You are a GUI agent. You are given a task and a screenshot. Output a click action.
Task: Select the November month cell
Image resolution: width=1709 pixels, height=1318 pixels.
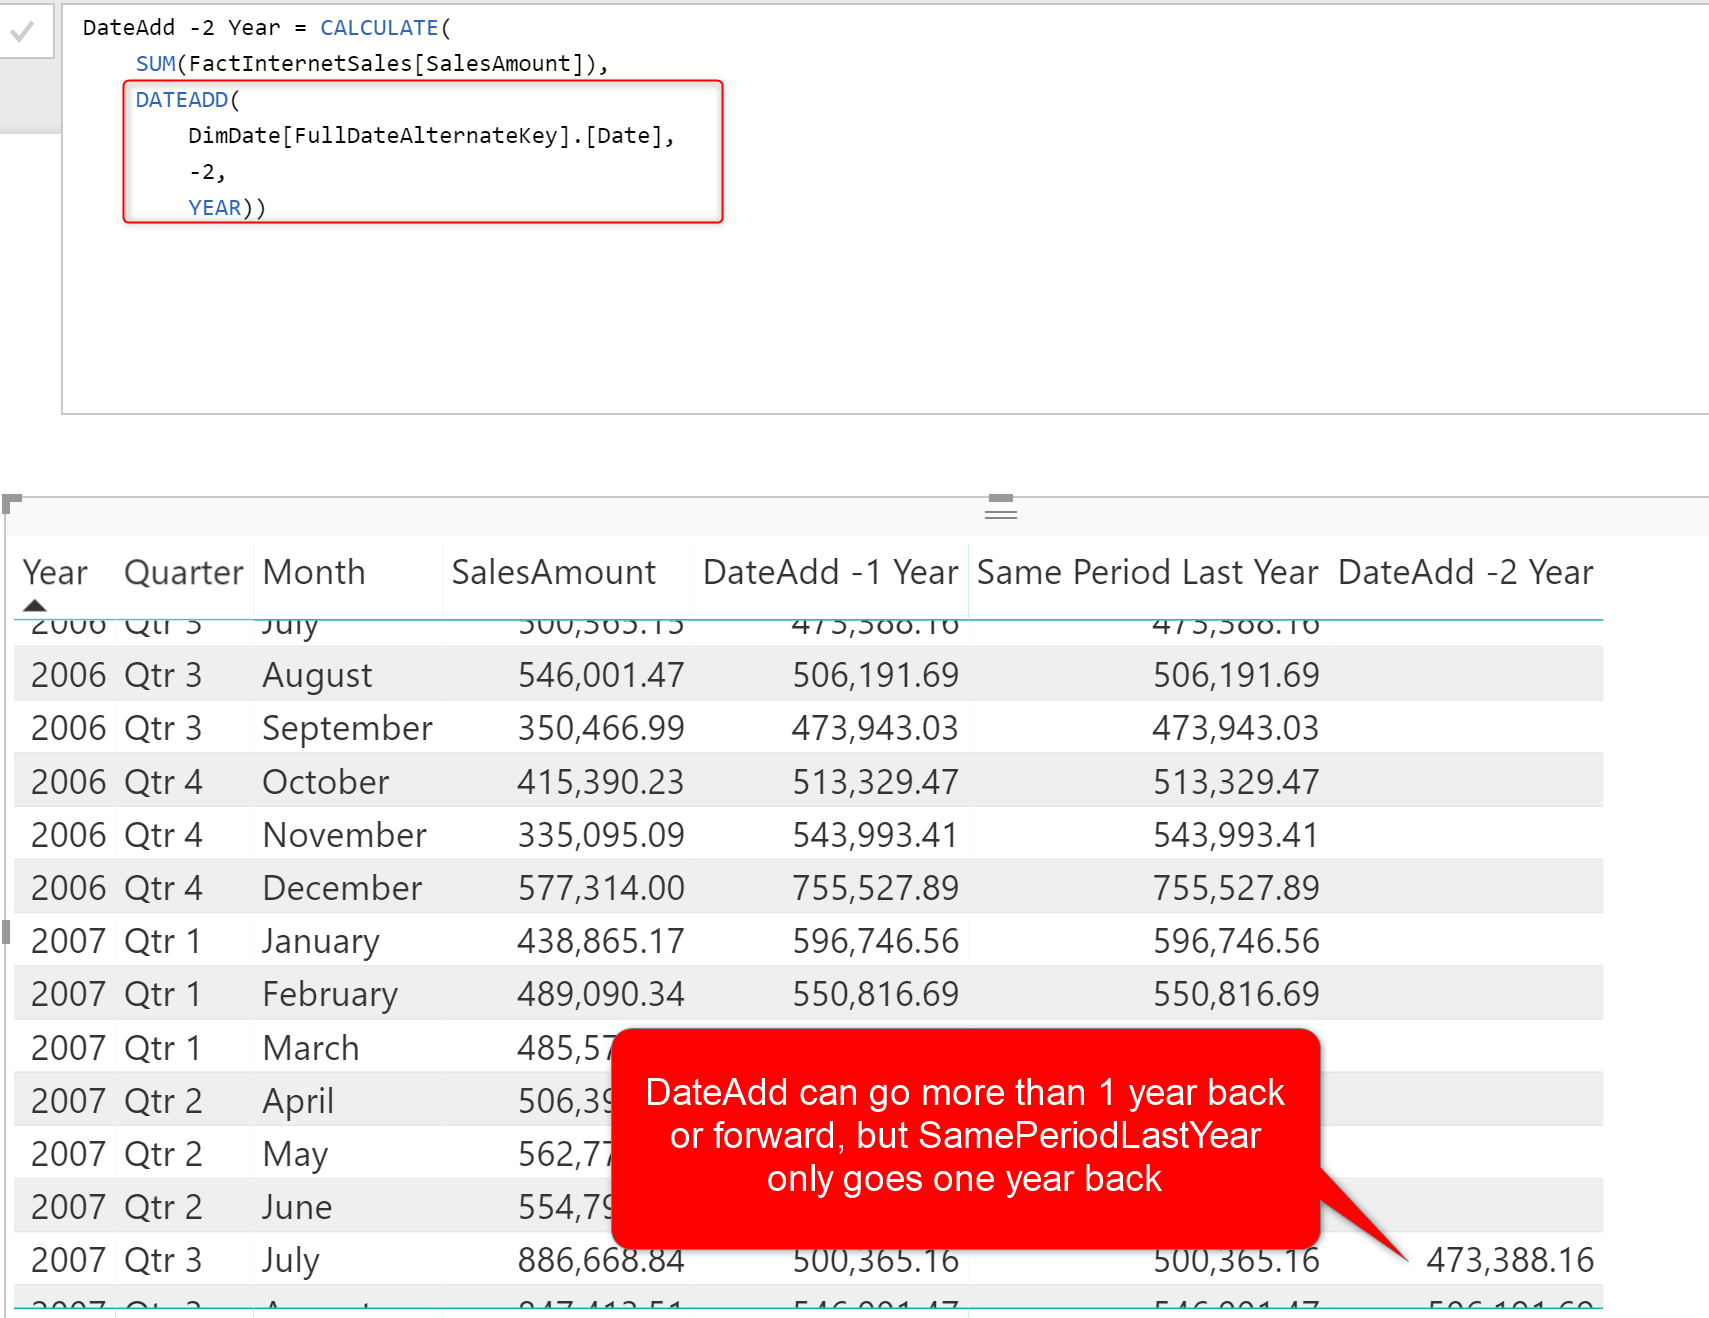[344, 835]
